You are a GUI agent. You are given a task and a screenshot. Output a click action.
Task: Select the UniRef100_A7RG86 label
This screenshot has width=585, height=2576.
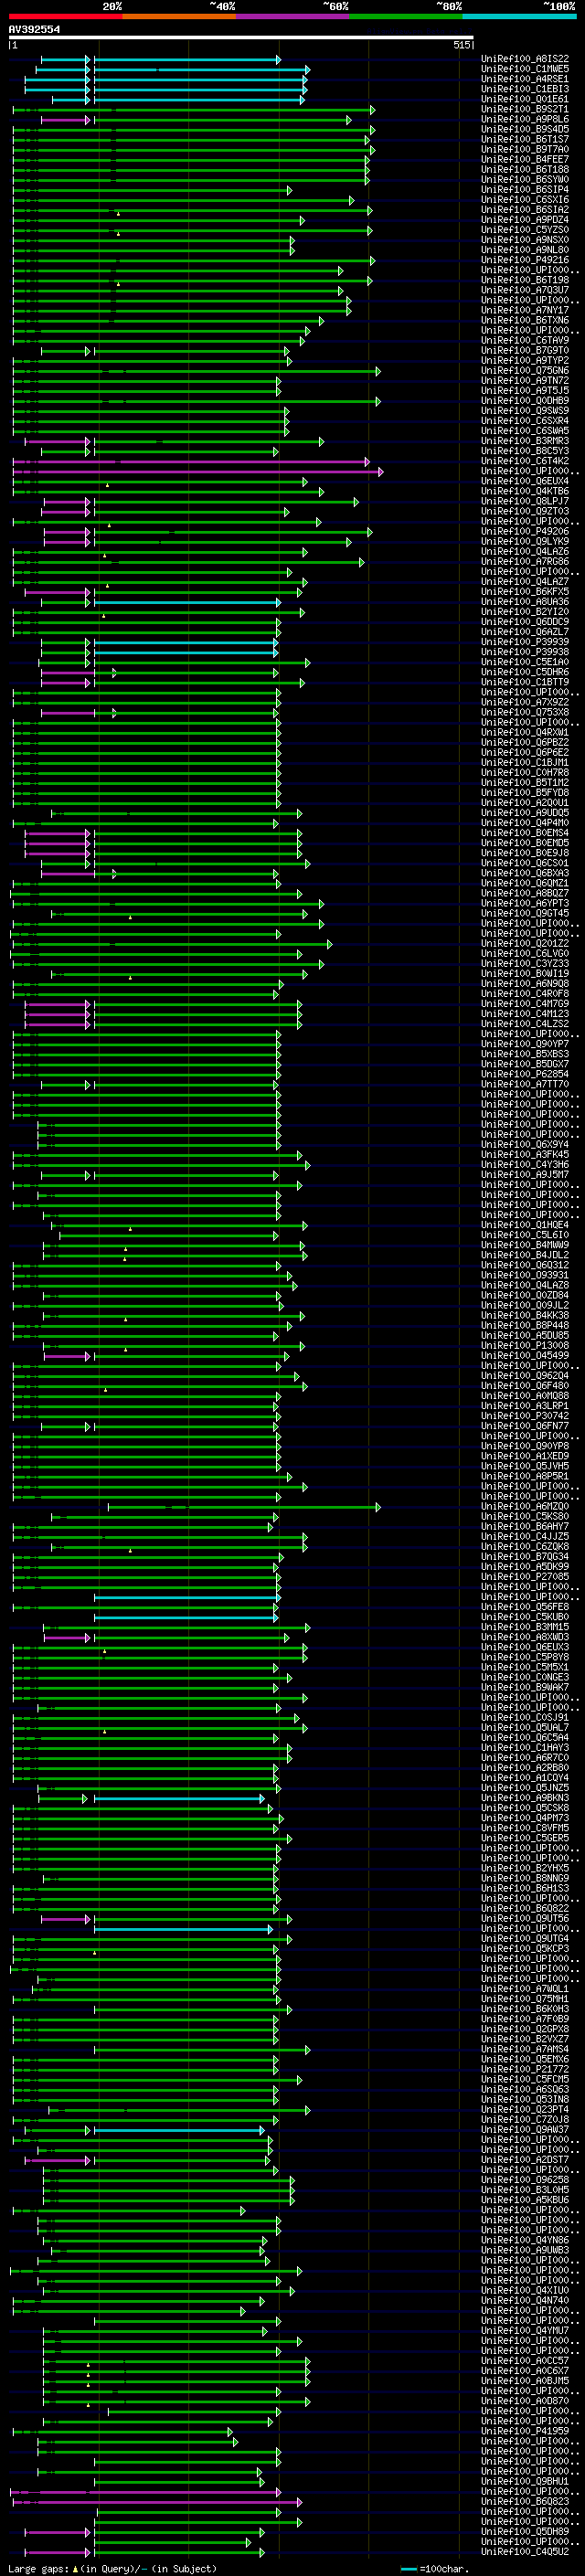pyautogui.click(x=525, y=562)
